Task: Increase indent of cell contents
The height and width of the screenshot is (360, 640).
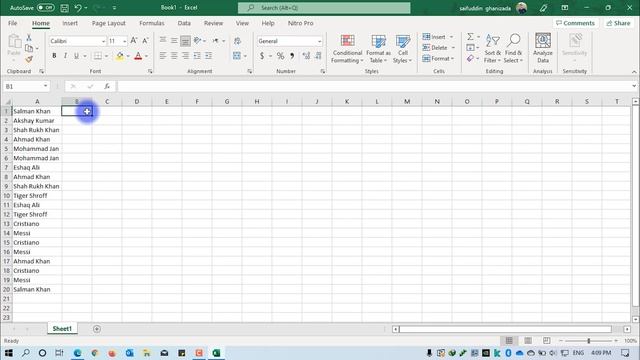Action: pyautogui.click(x=208, y=56)
